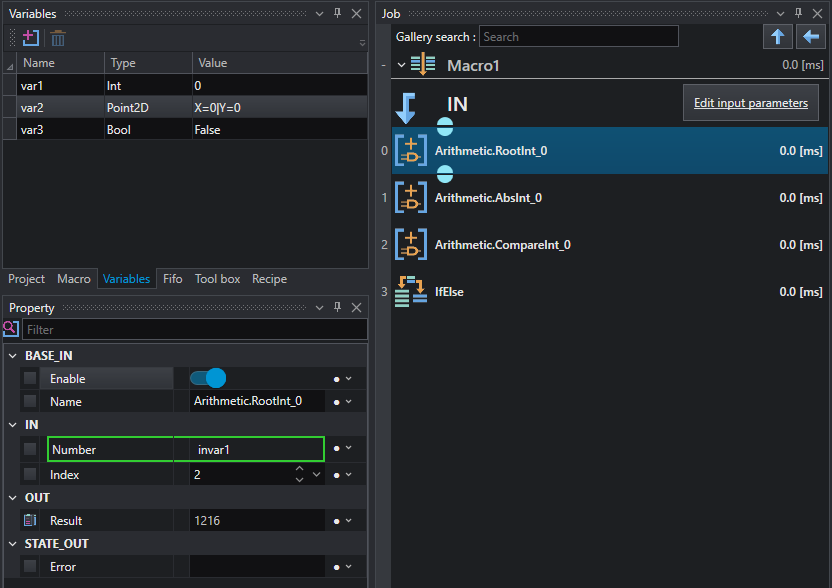The height and width of the screenshot is (588, 832).
Task: Switch to the Tool box tab
Action: coord(218,279)
